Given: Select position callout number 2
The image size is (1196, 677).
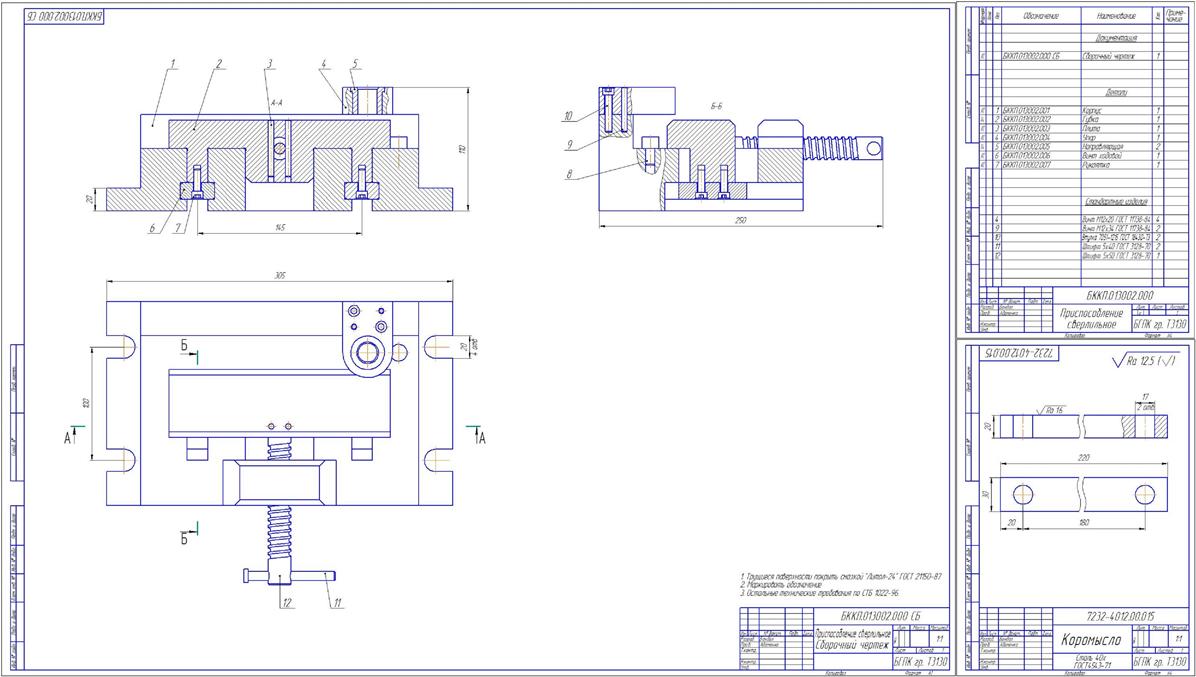Looking at the screenshot, I should pyautogui.click(x=219, y=64).
